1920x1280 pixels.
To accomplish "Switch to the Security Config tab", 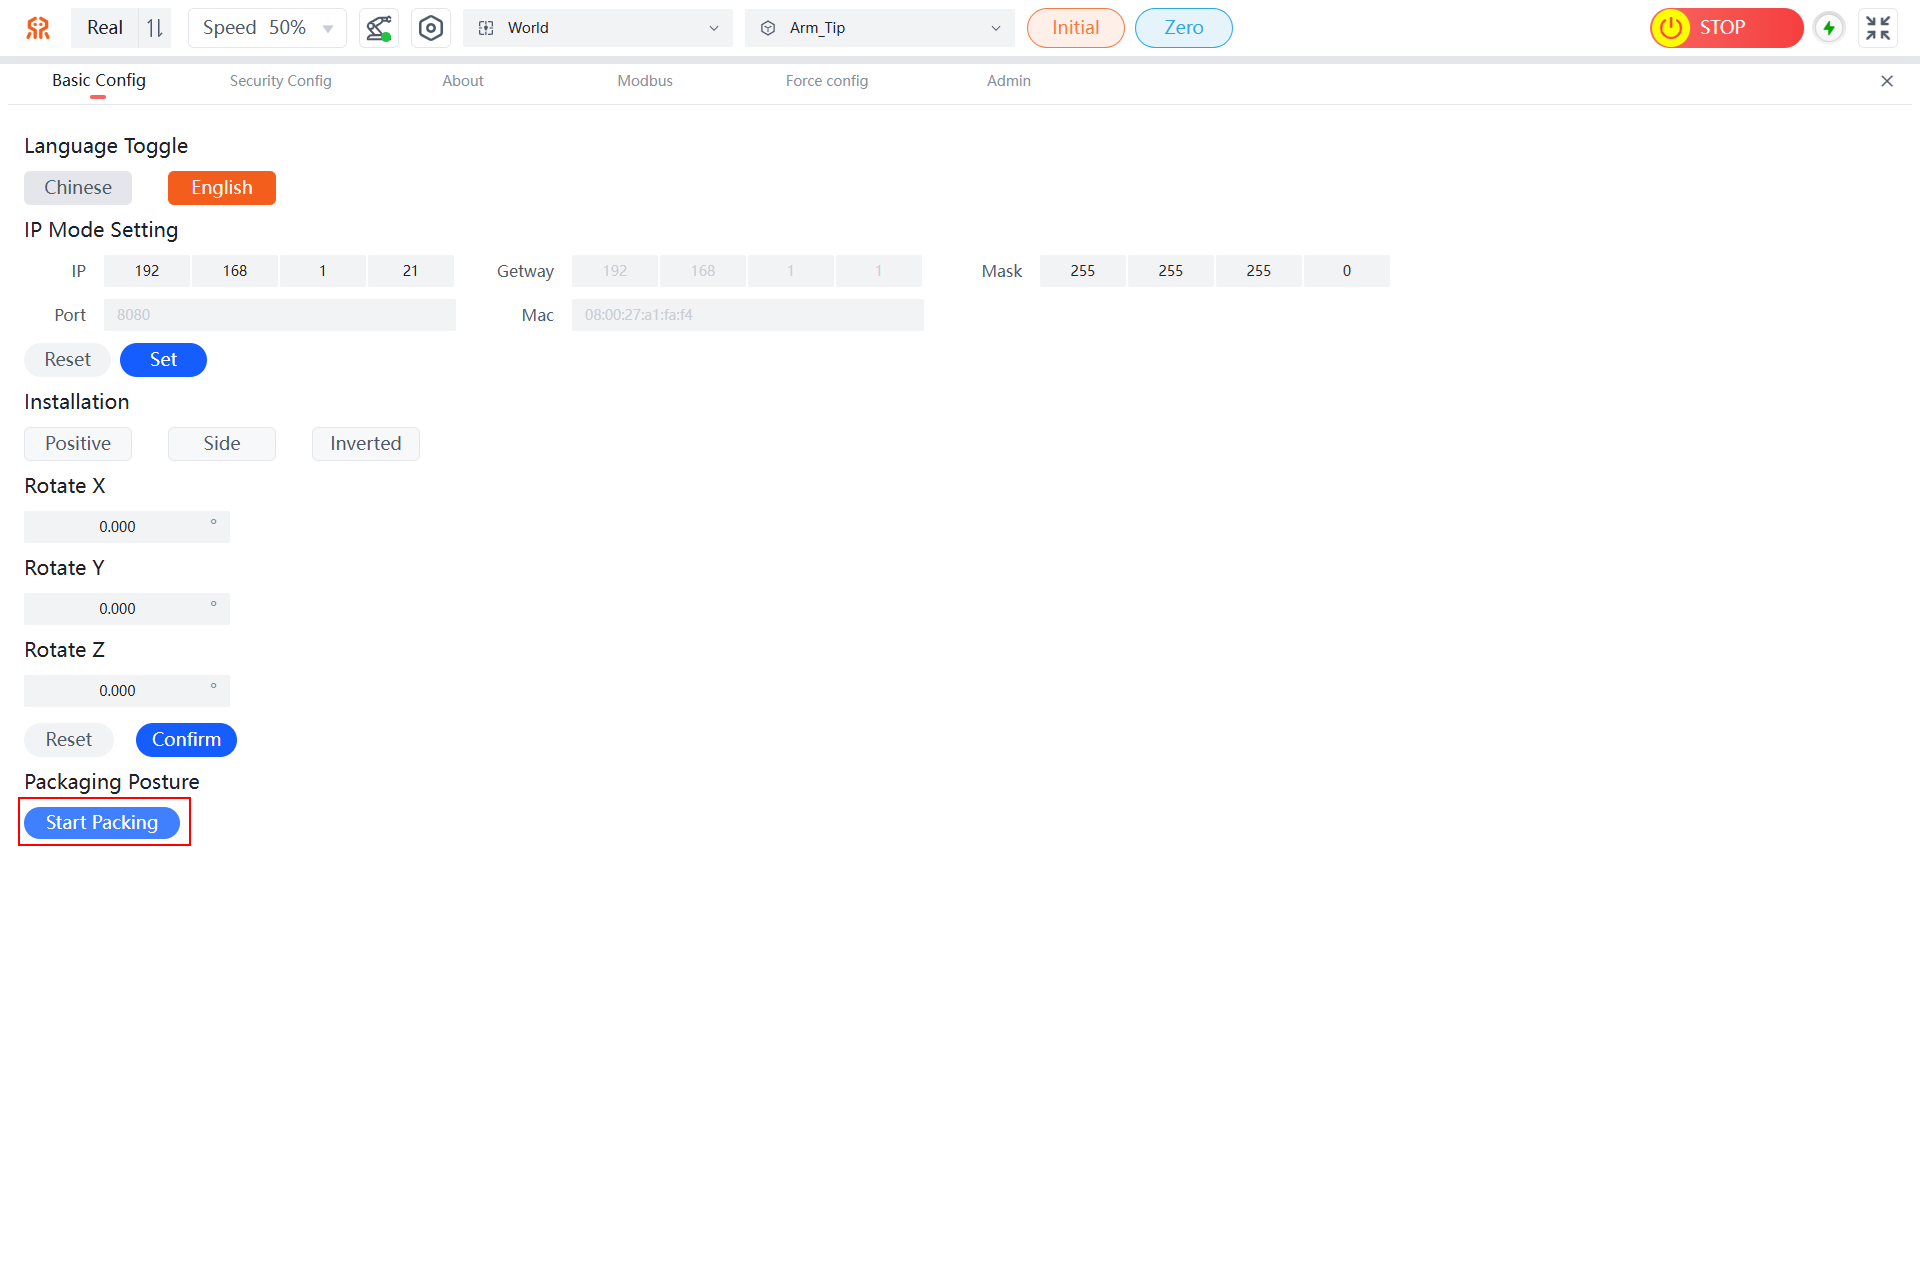I will [280, 81].
